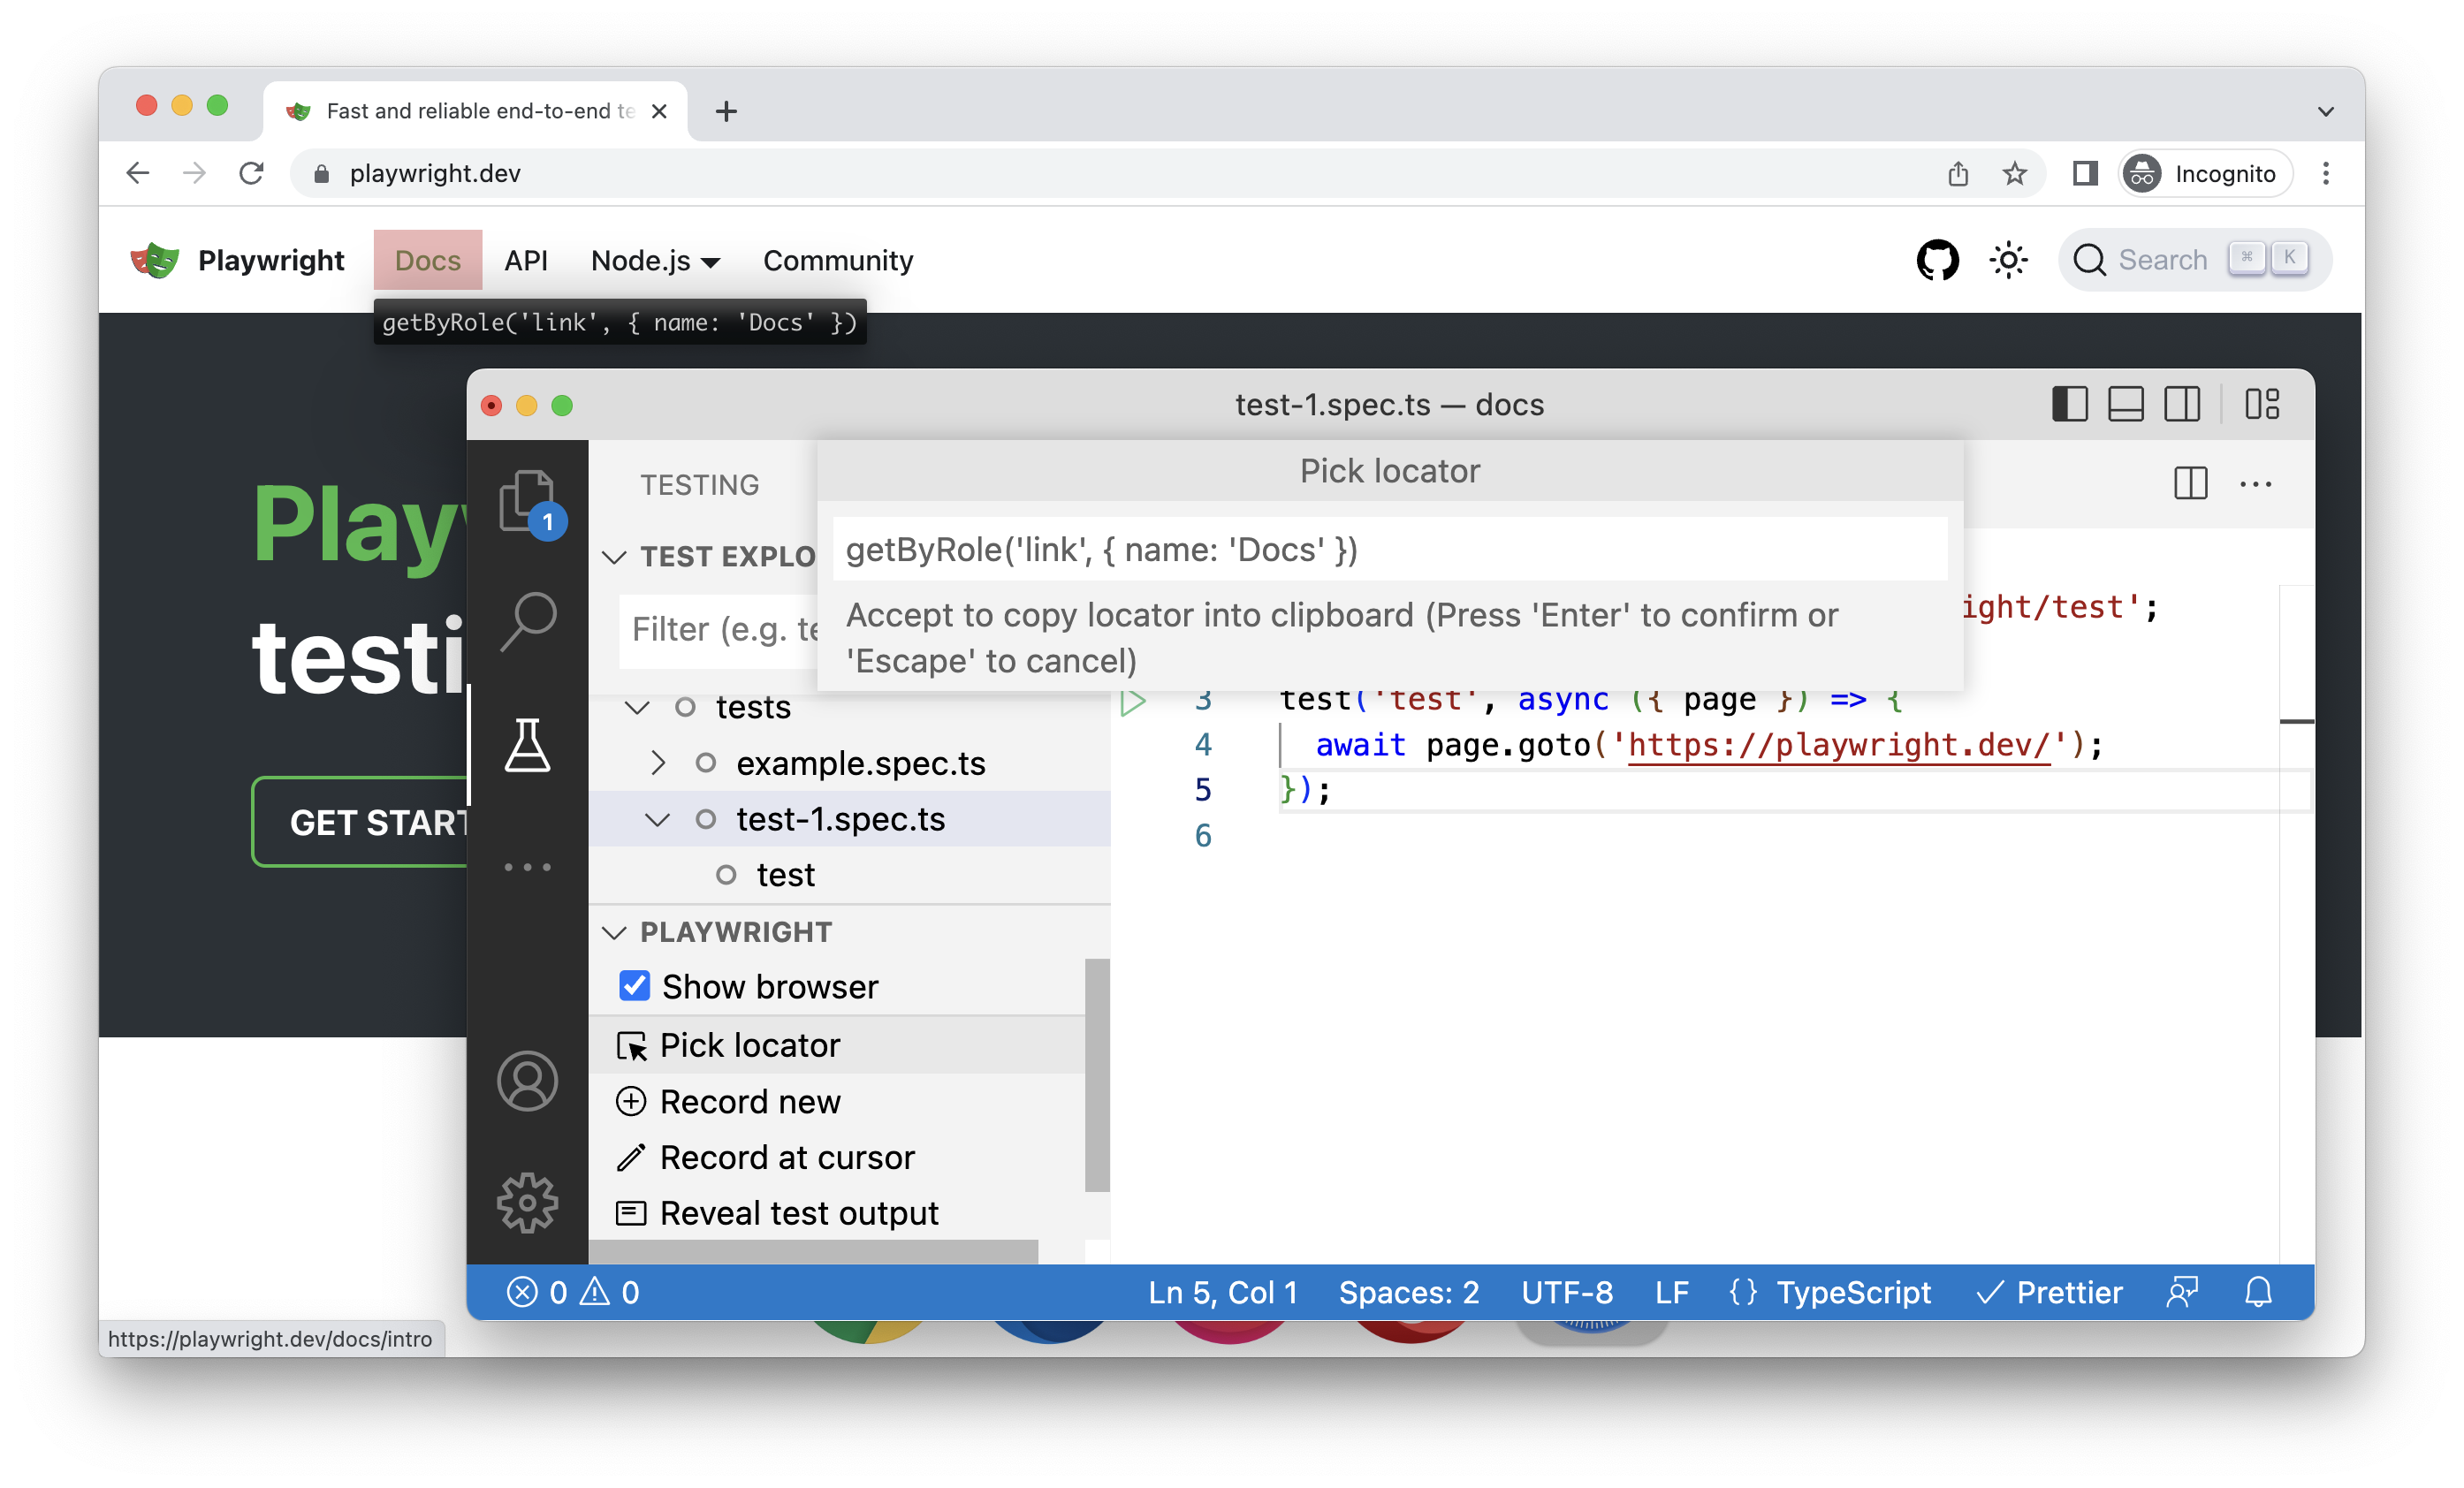Open the Docs tab in Playwright nav

428,261
